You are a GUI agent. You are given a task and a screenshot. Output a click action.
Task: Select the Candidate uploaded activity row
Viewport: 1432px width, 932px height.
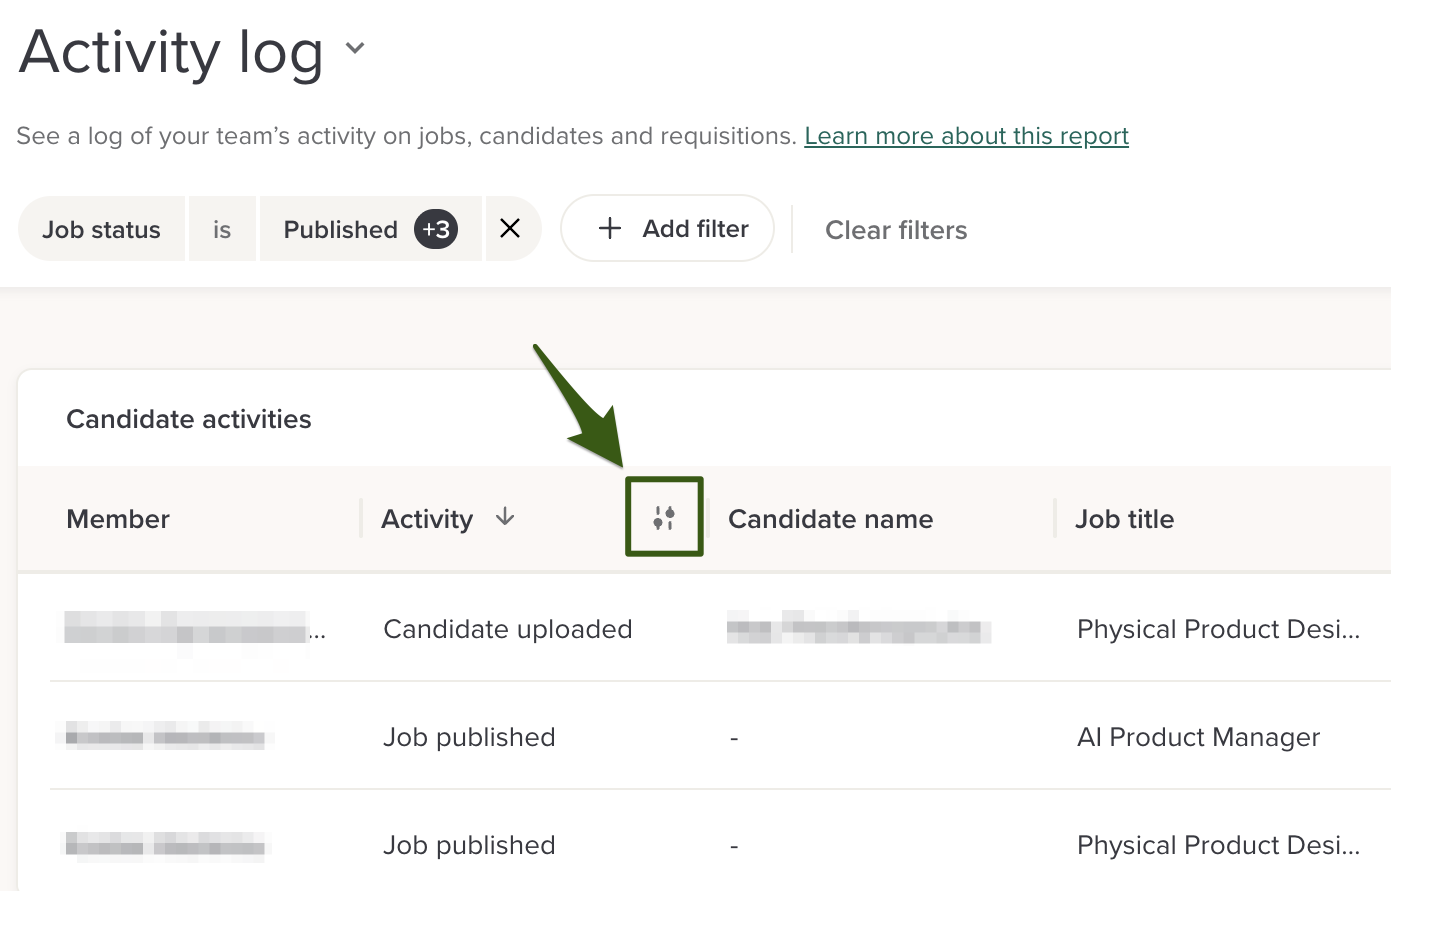click(x=508, y=629)
